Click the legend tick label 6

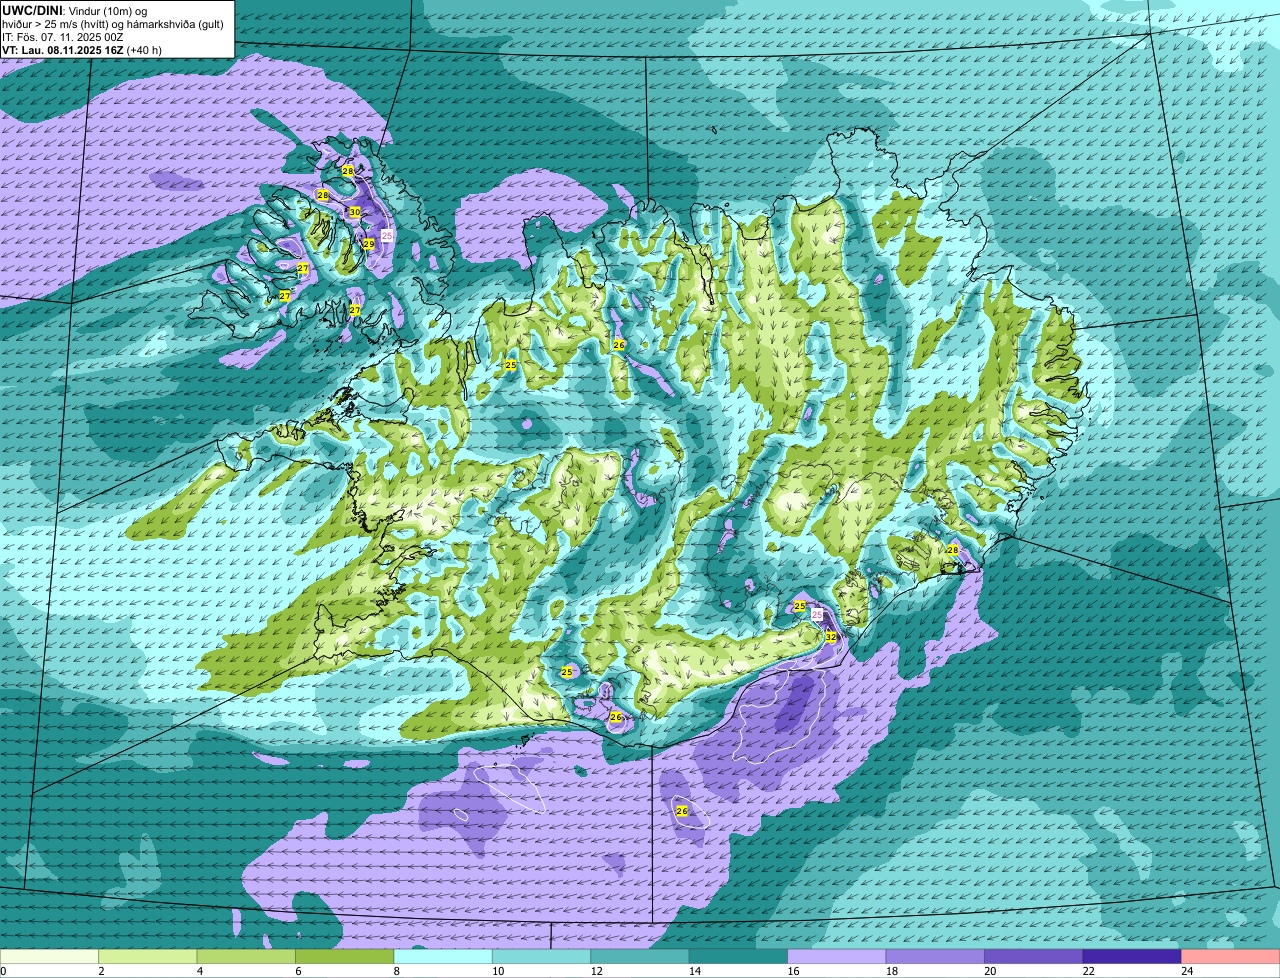(297, 971)
